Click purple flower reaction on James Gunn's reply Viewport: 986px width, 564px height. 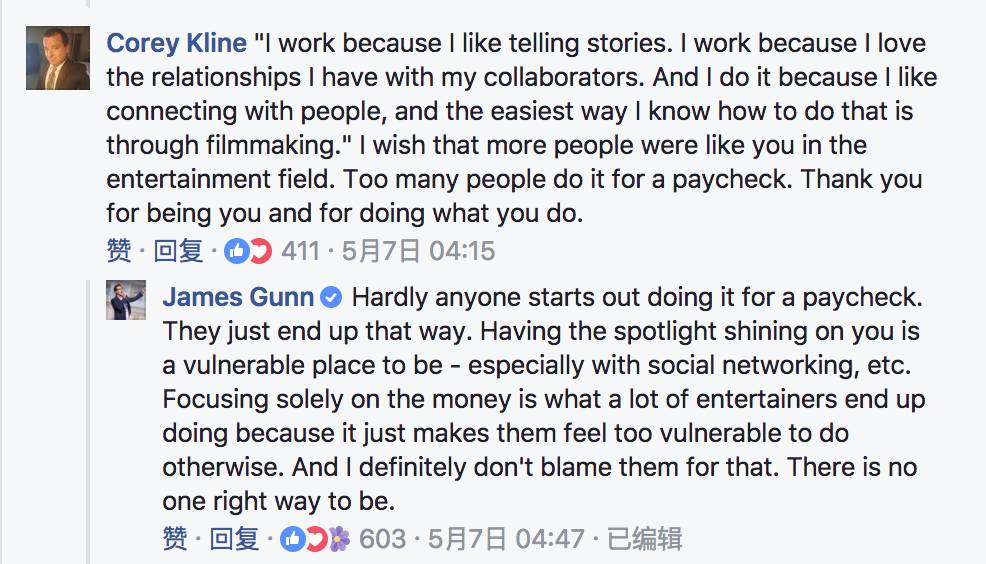click(339, 540)
